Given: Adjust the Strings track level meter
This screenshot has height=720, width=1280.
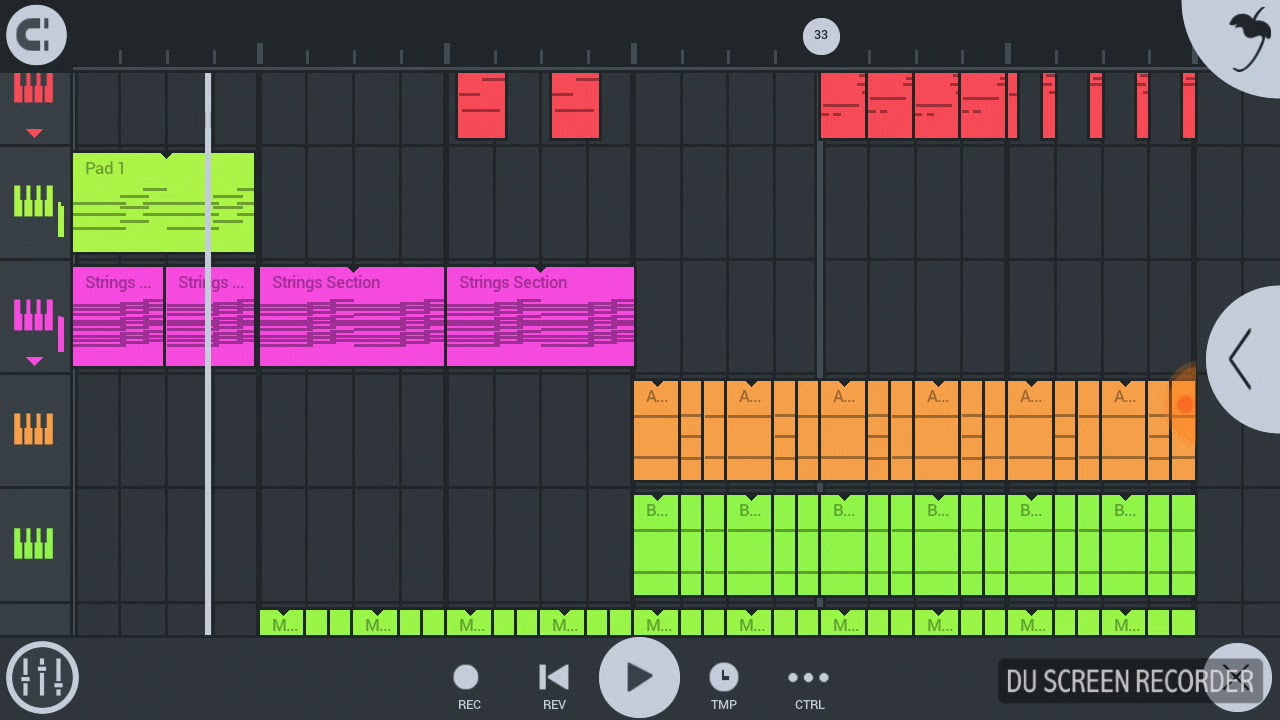Looking at the screenshot, I should pyautogui.click(x=61, y=333).
